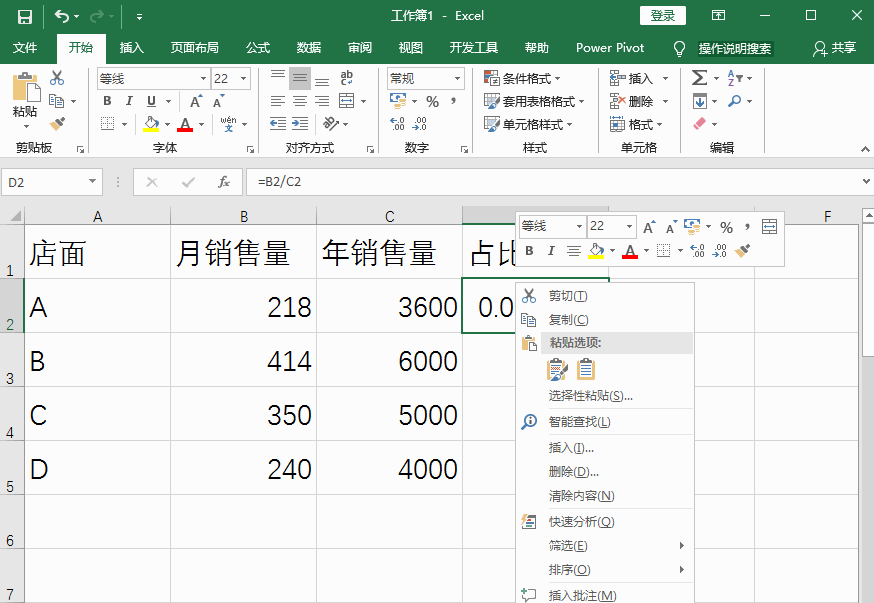Open number format 常规 dropdown
The width and height of the screenshot is (874, 603).
point(457,79)
